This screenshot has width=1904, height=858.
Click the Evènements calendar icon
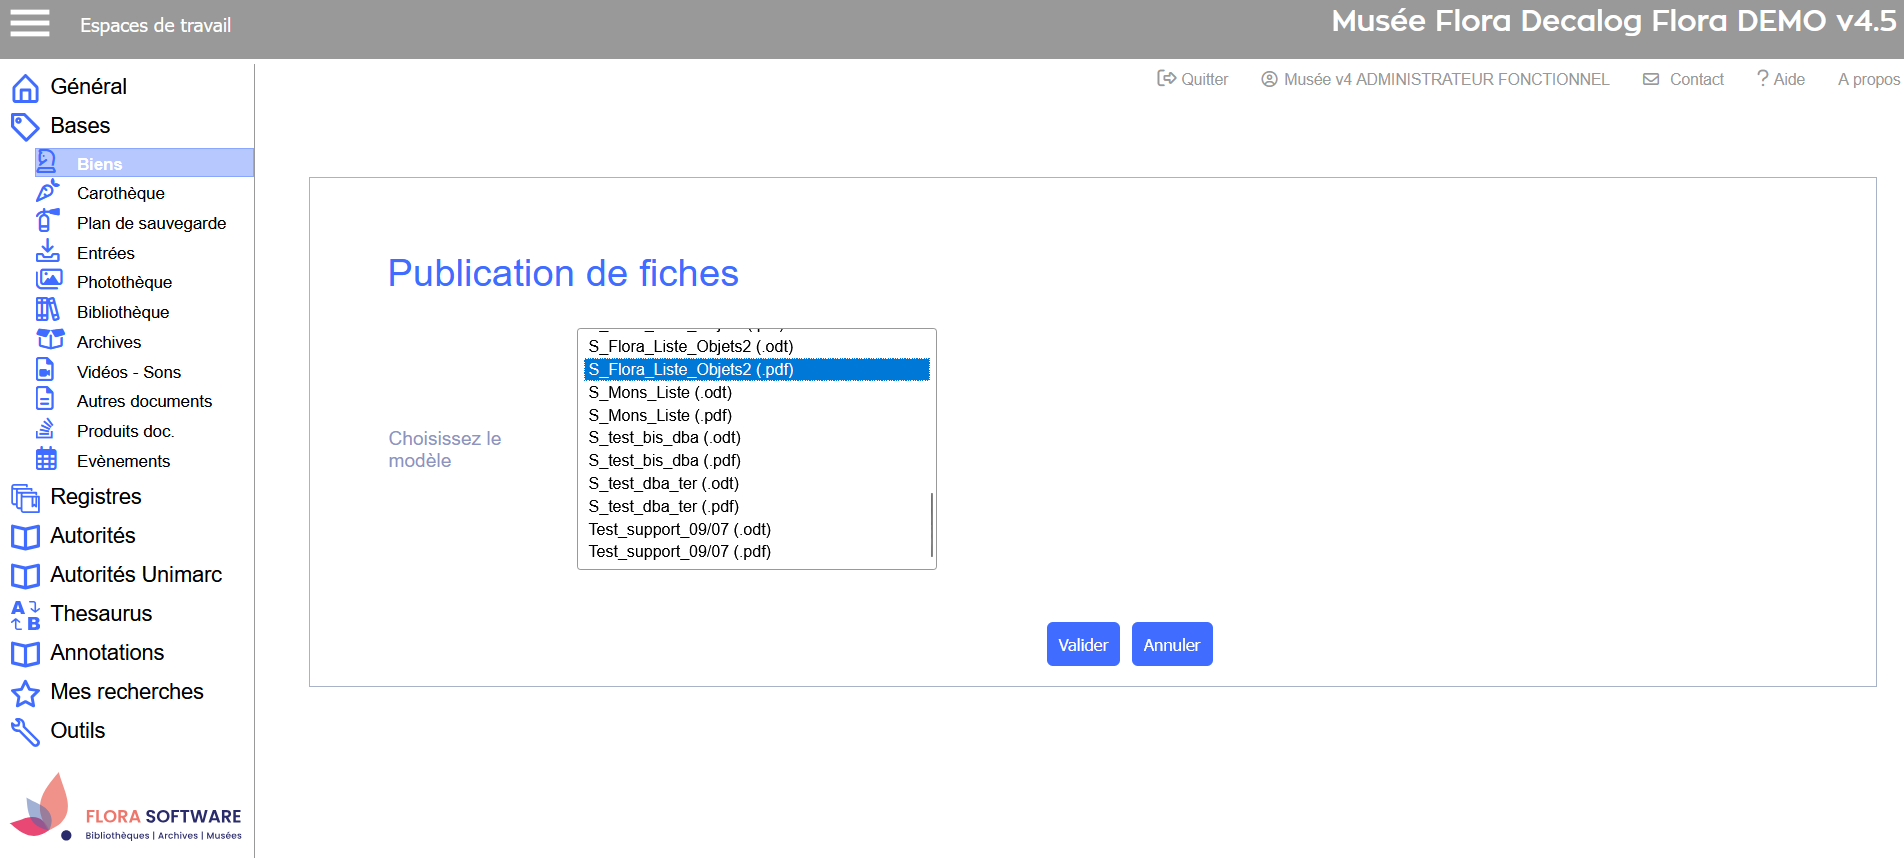point(47,459)
